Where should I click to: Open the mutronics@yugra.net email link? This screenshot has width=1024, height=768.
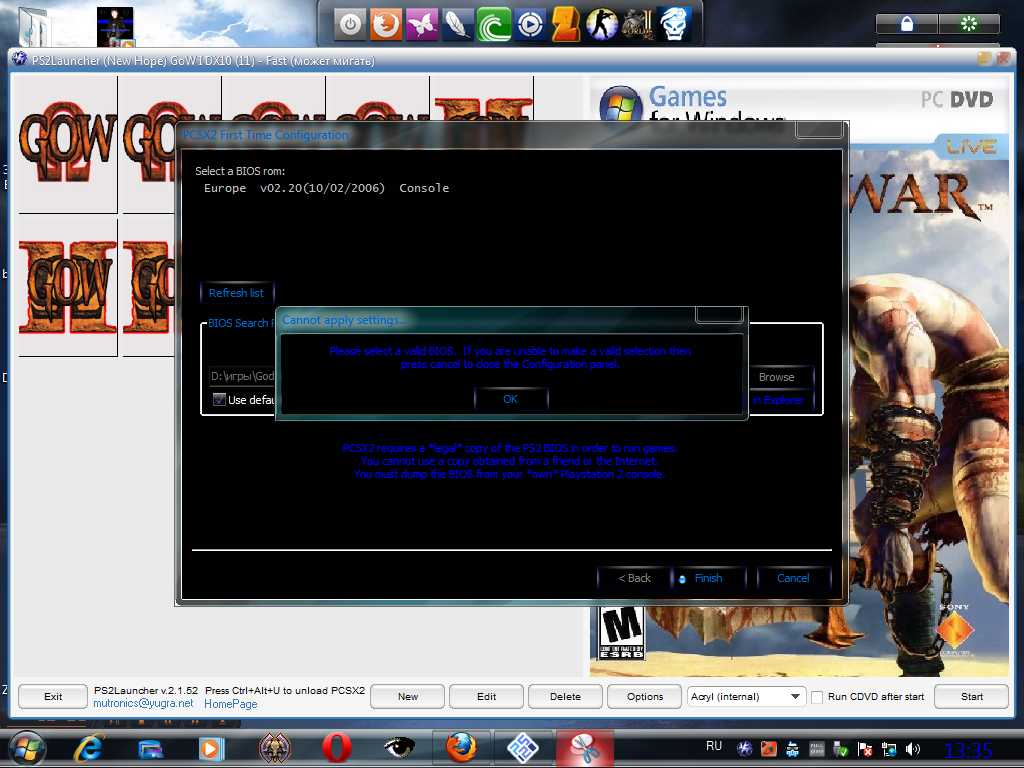(x=143, y=703)
